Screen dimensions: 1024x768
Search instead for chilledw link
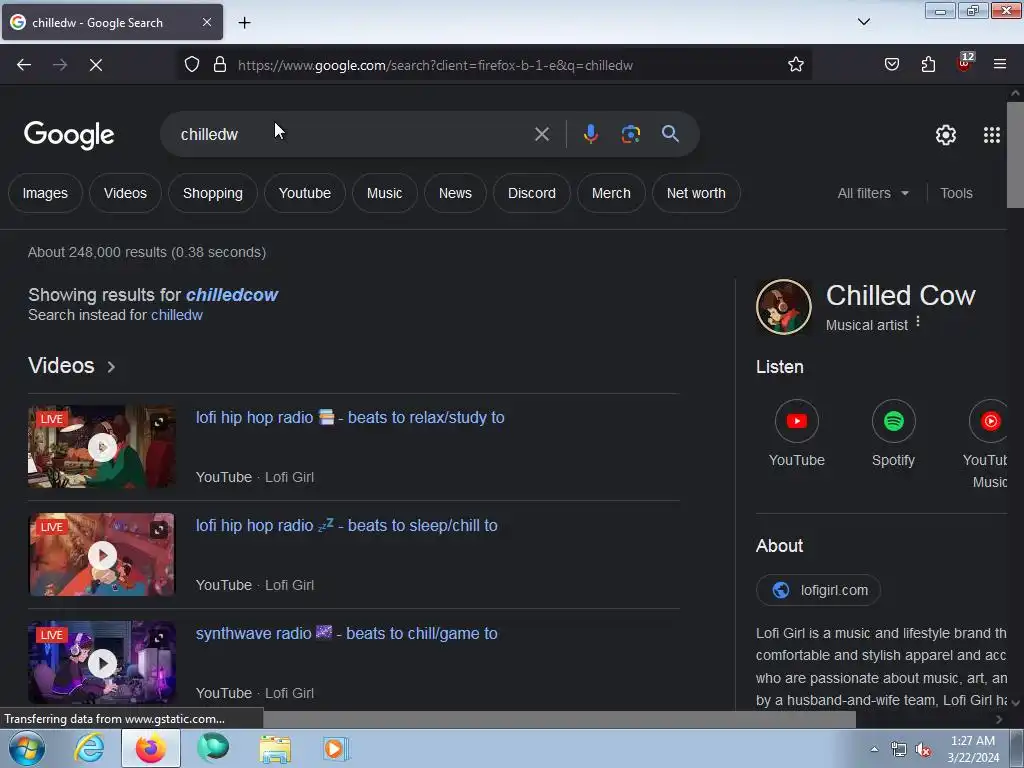coord(177,315)
